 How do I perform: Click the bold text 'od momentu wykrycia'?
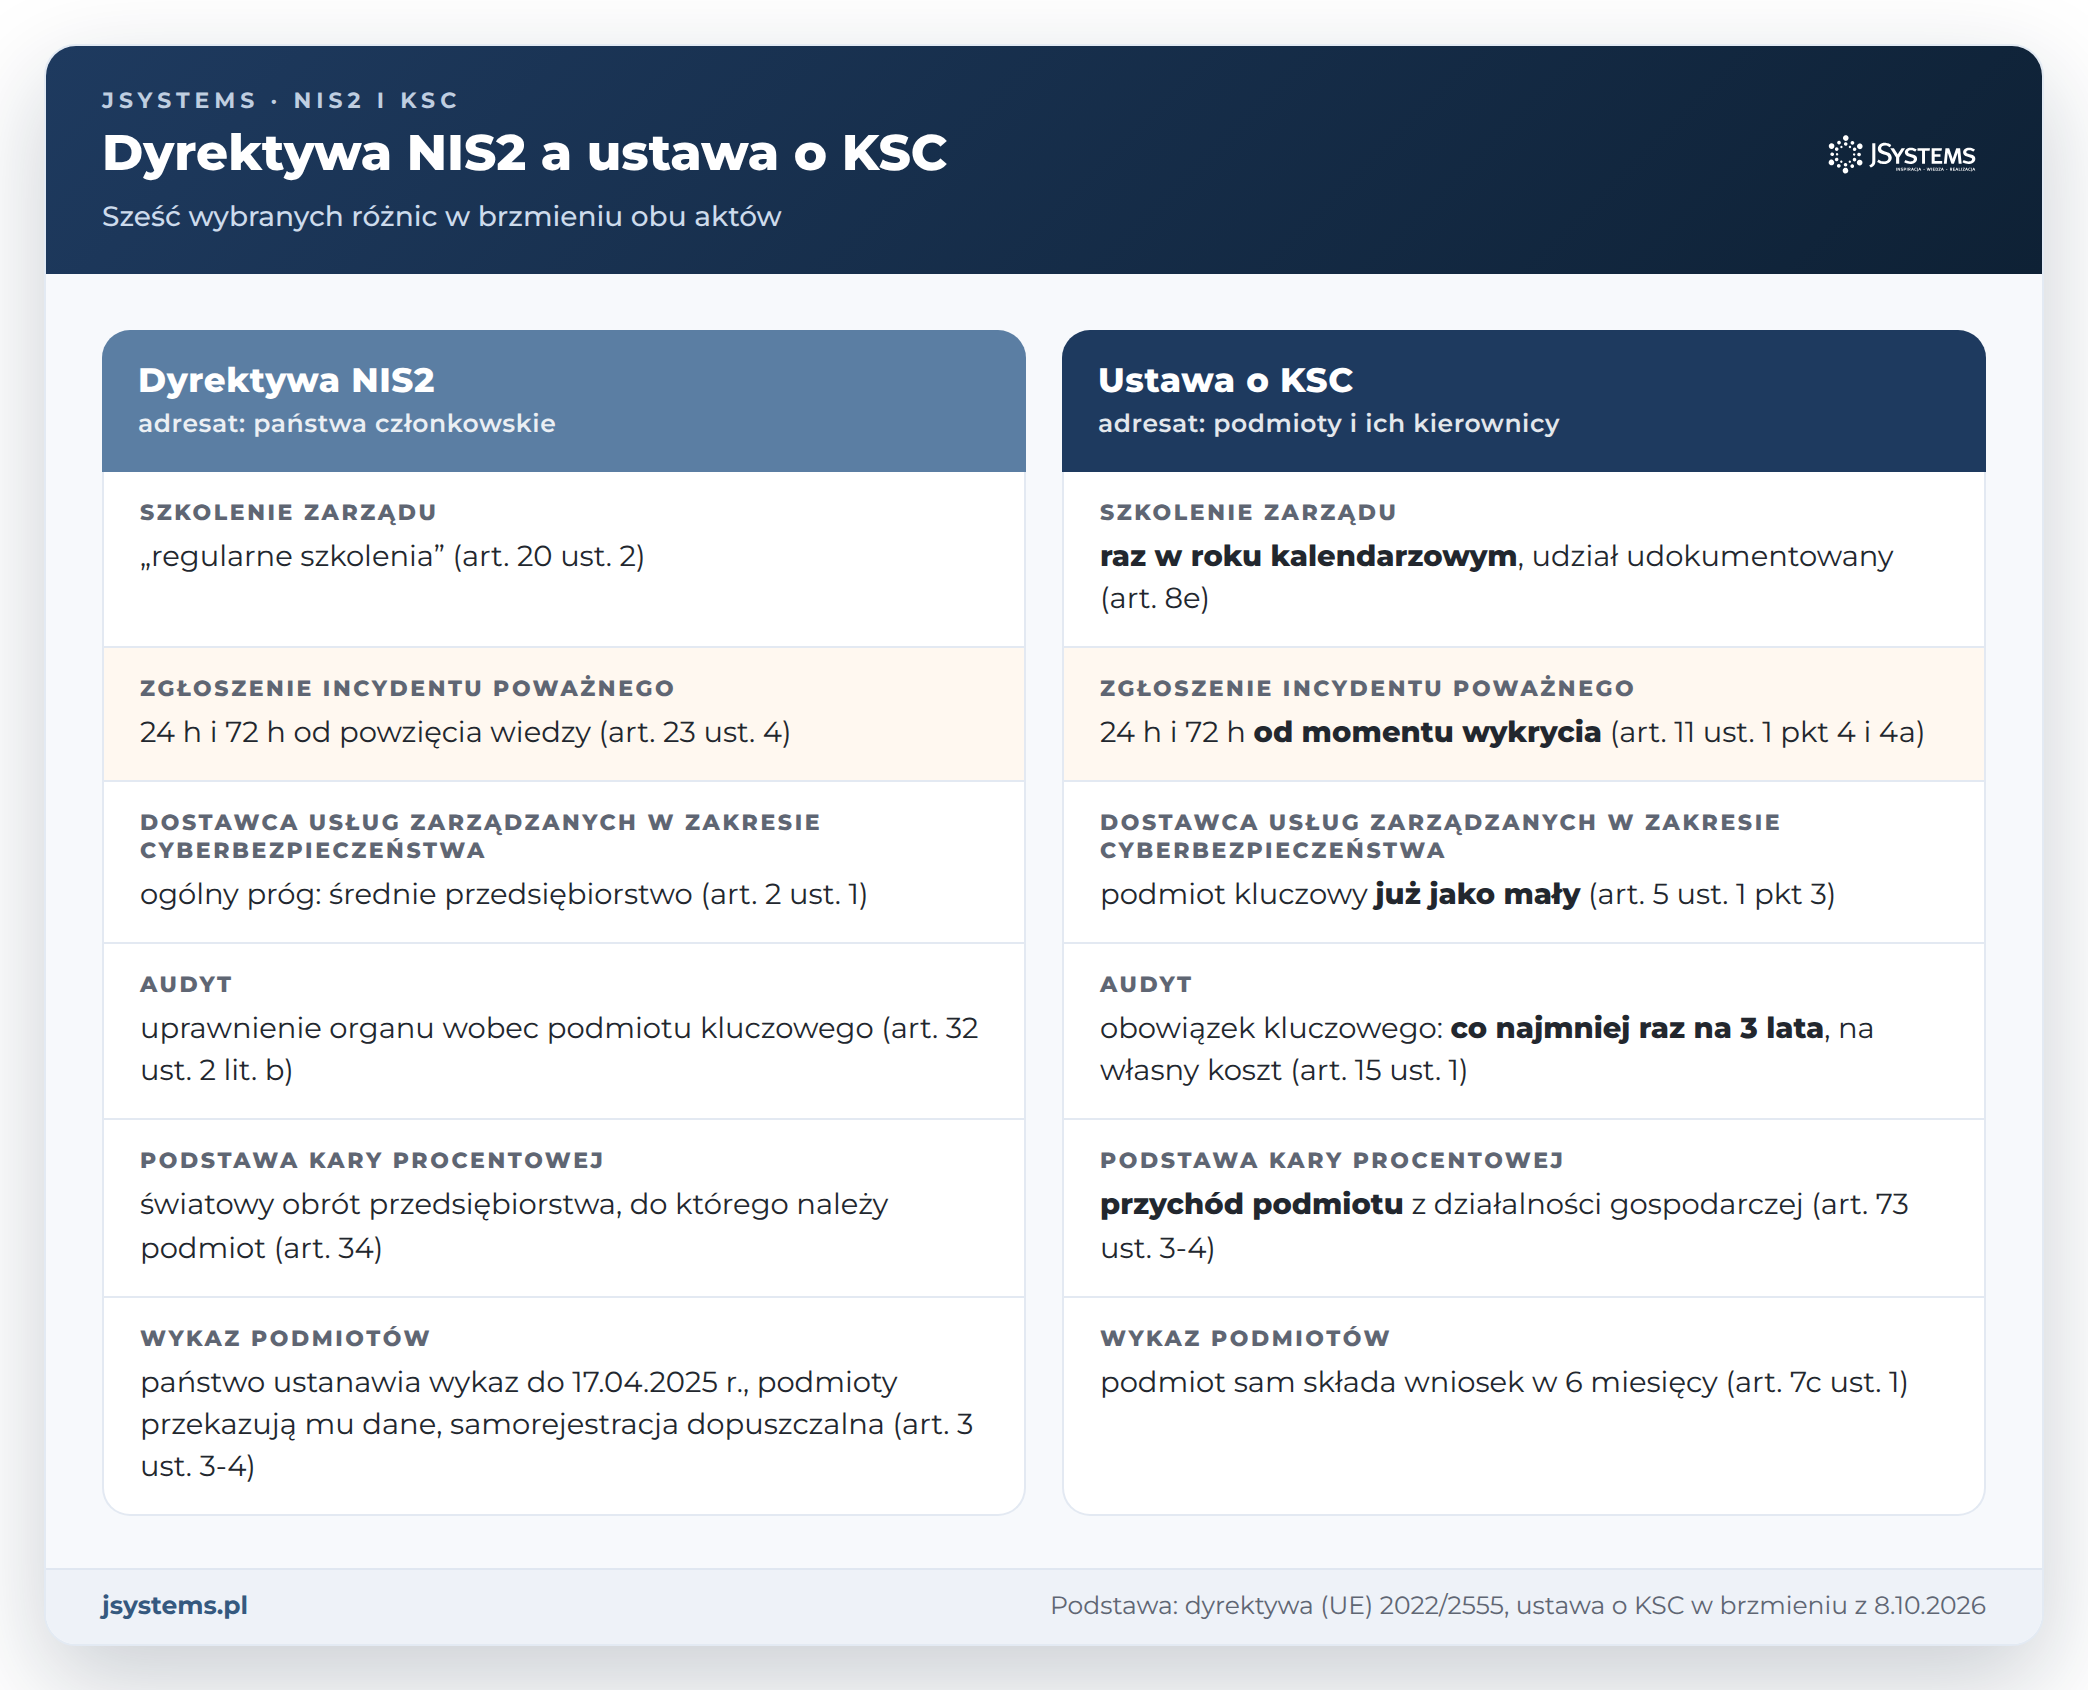1427,732
